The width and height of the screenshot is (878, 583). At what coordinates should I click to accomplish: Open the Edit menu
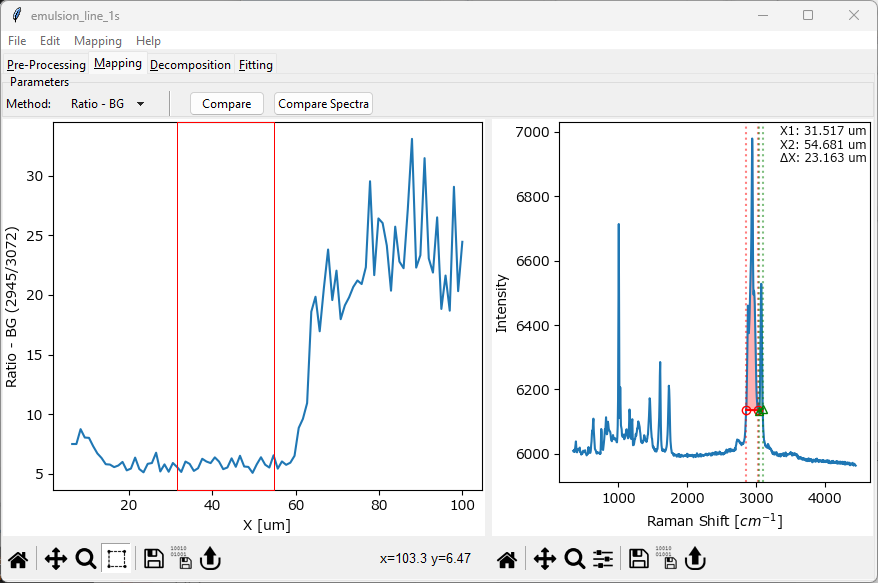click(50, 41)
